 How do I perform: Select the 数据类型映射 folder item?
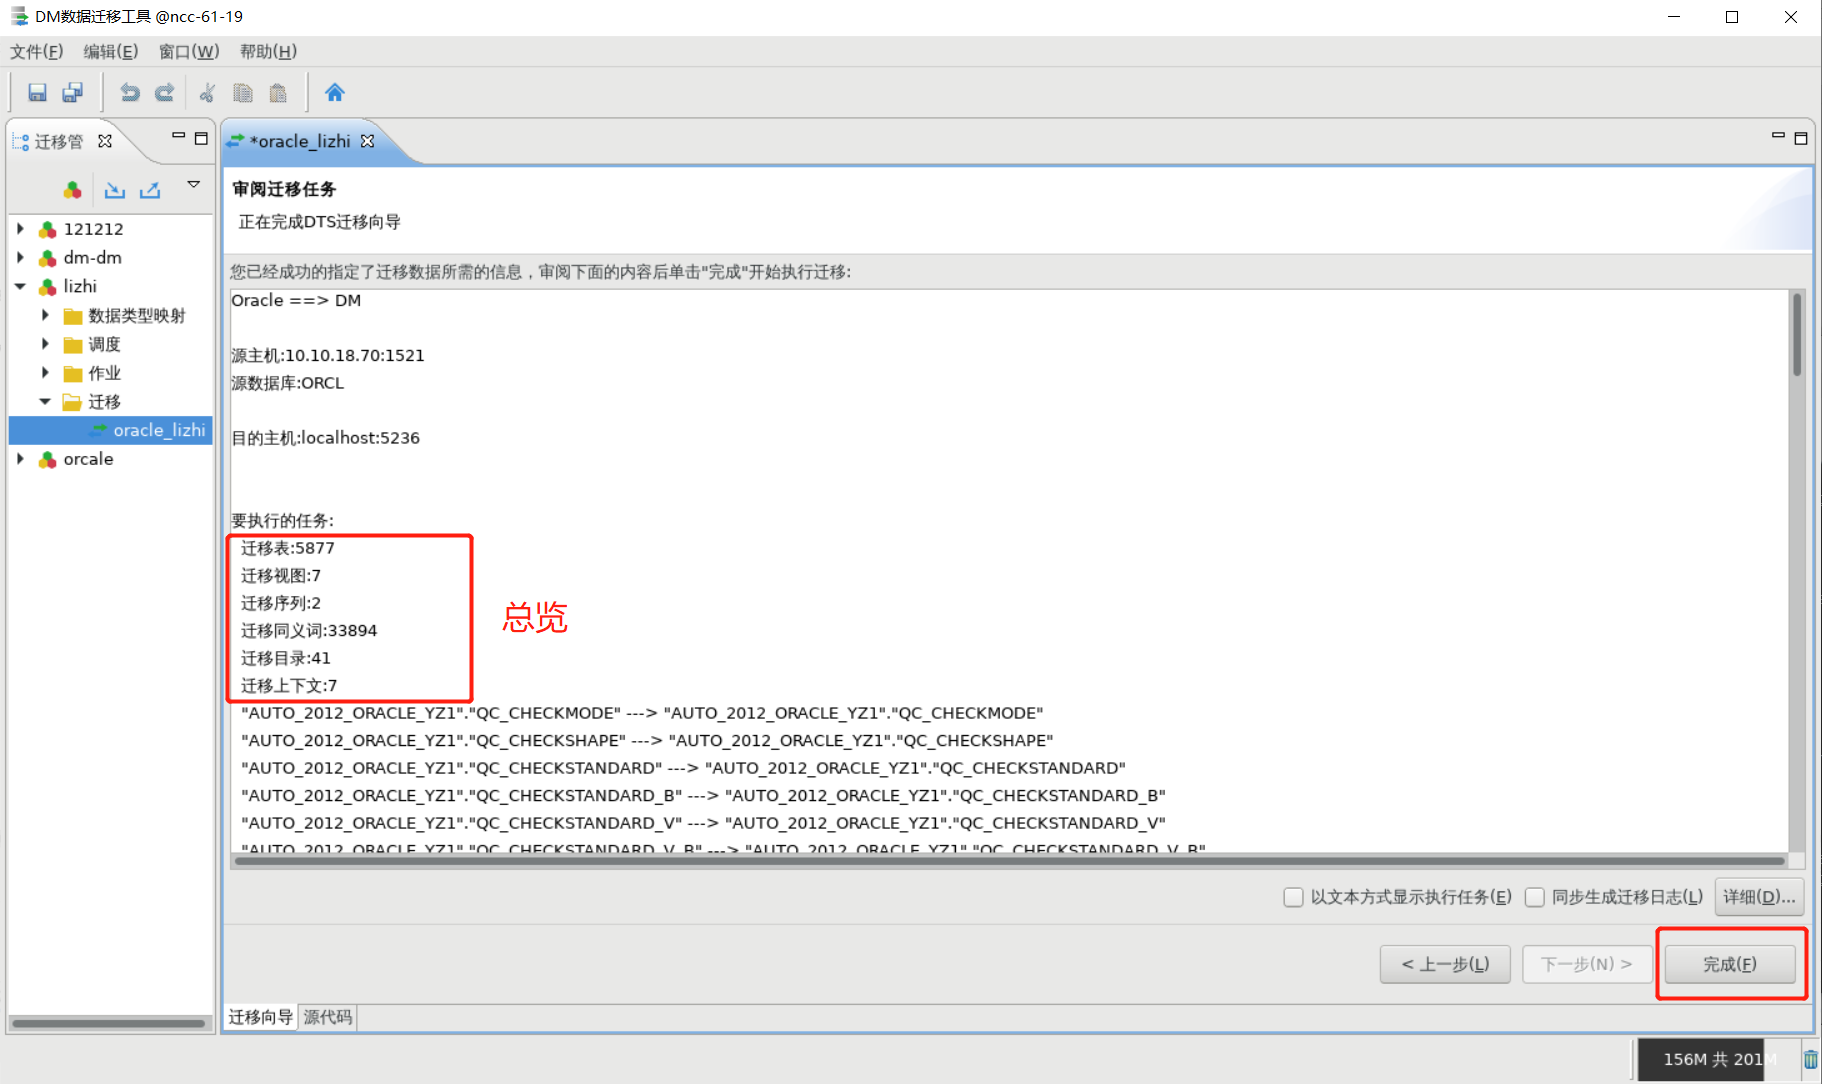tap(137, 315)
